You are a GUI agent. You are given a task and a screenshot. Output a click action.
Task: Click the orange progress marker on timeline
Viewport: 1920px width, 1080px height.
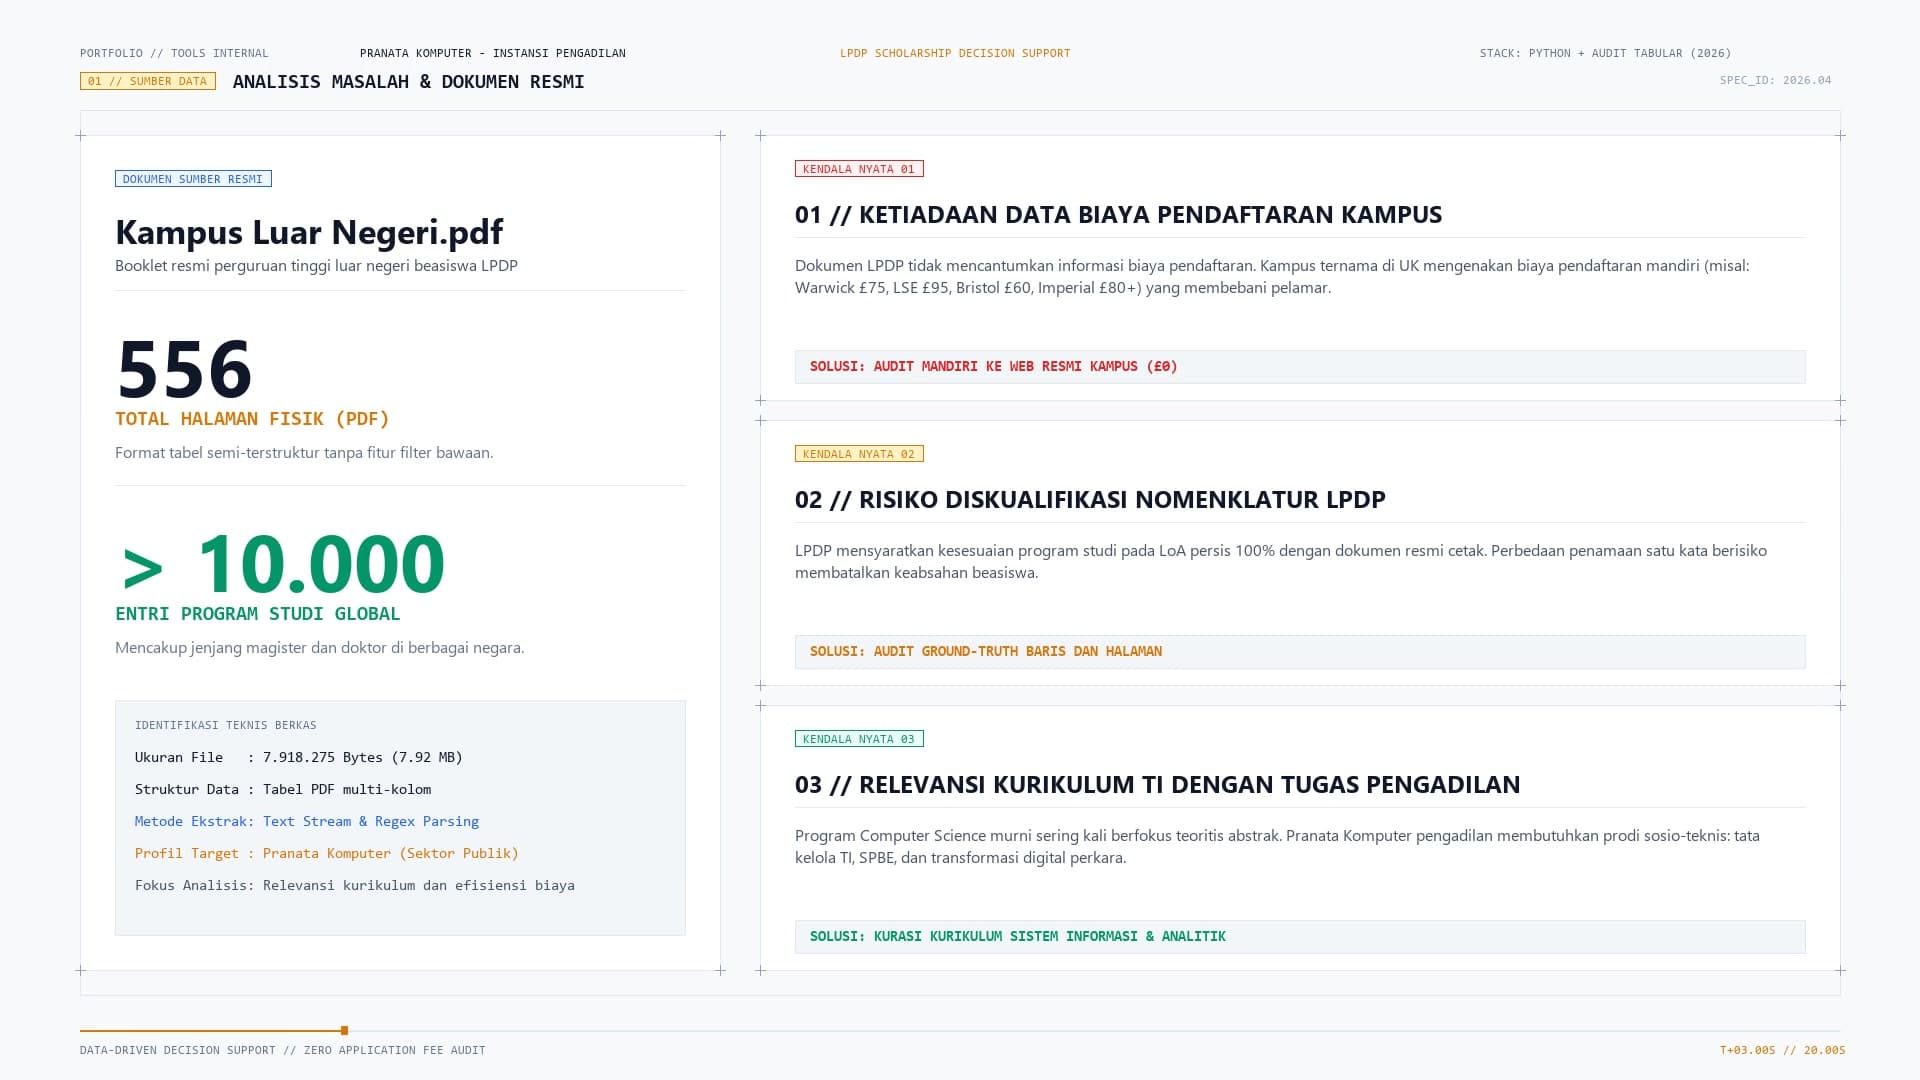coord(344,1030)
